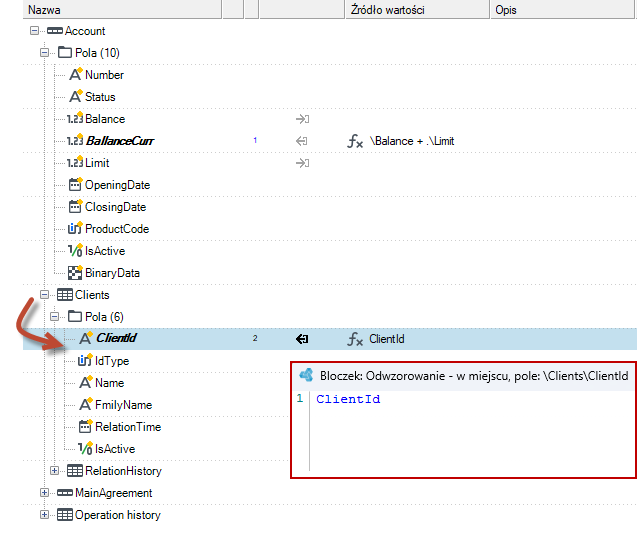This screenshot has height=558, width=637.
Task: Click the dictionary icon beside ProductCode
Action: pos(75,228)
